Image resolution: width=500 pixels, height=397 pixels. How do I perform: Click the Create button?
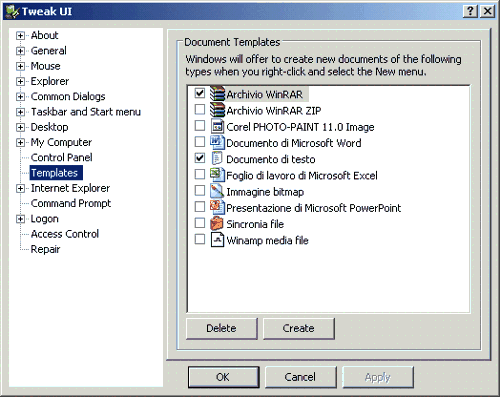tap(299, 328)
